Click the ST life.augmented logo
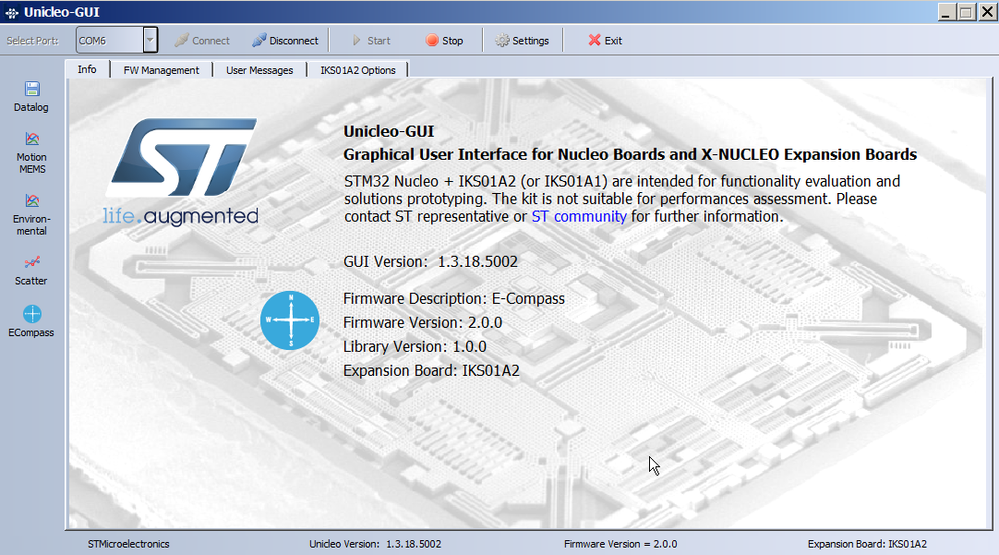The width and height of the screenshot is (999, 555). pos(182,171)
